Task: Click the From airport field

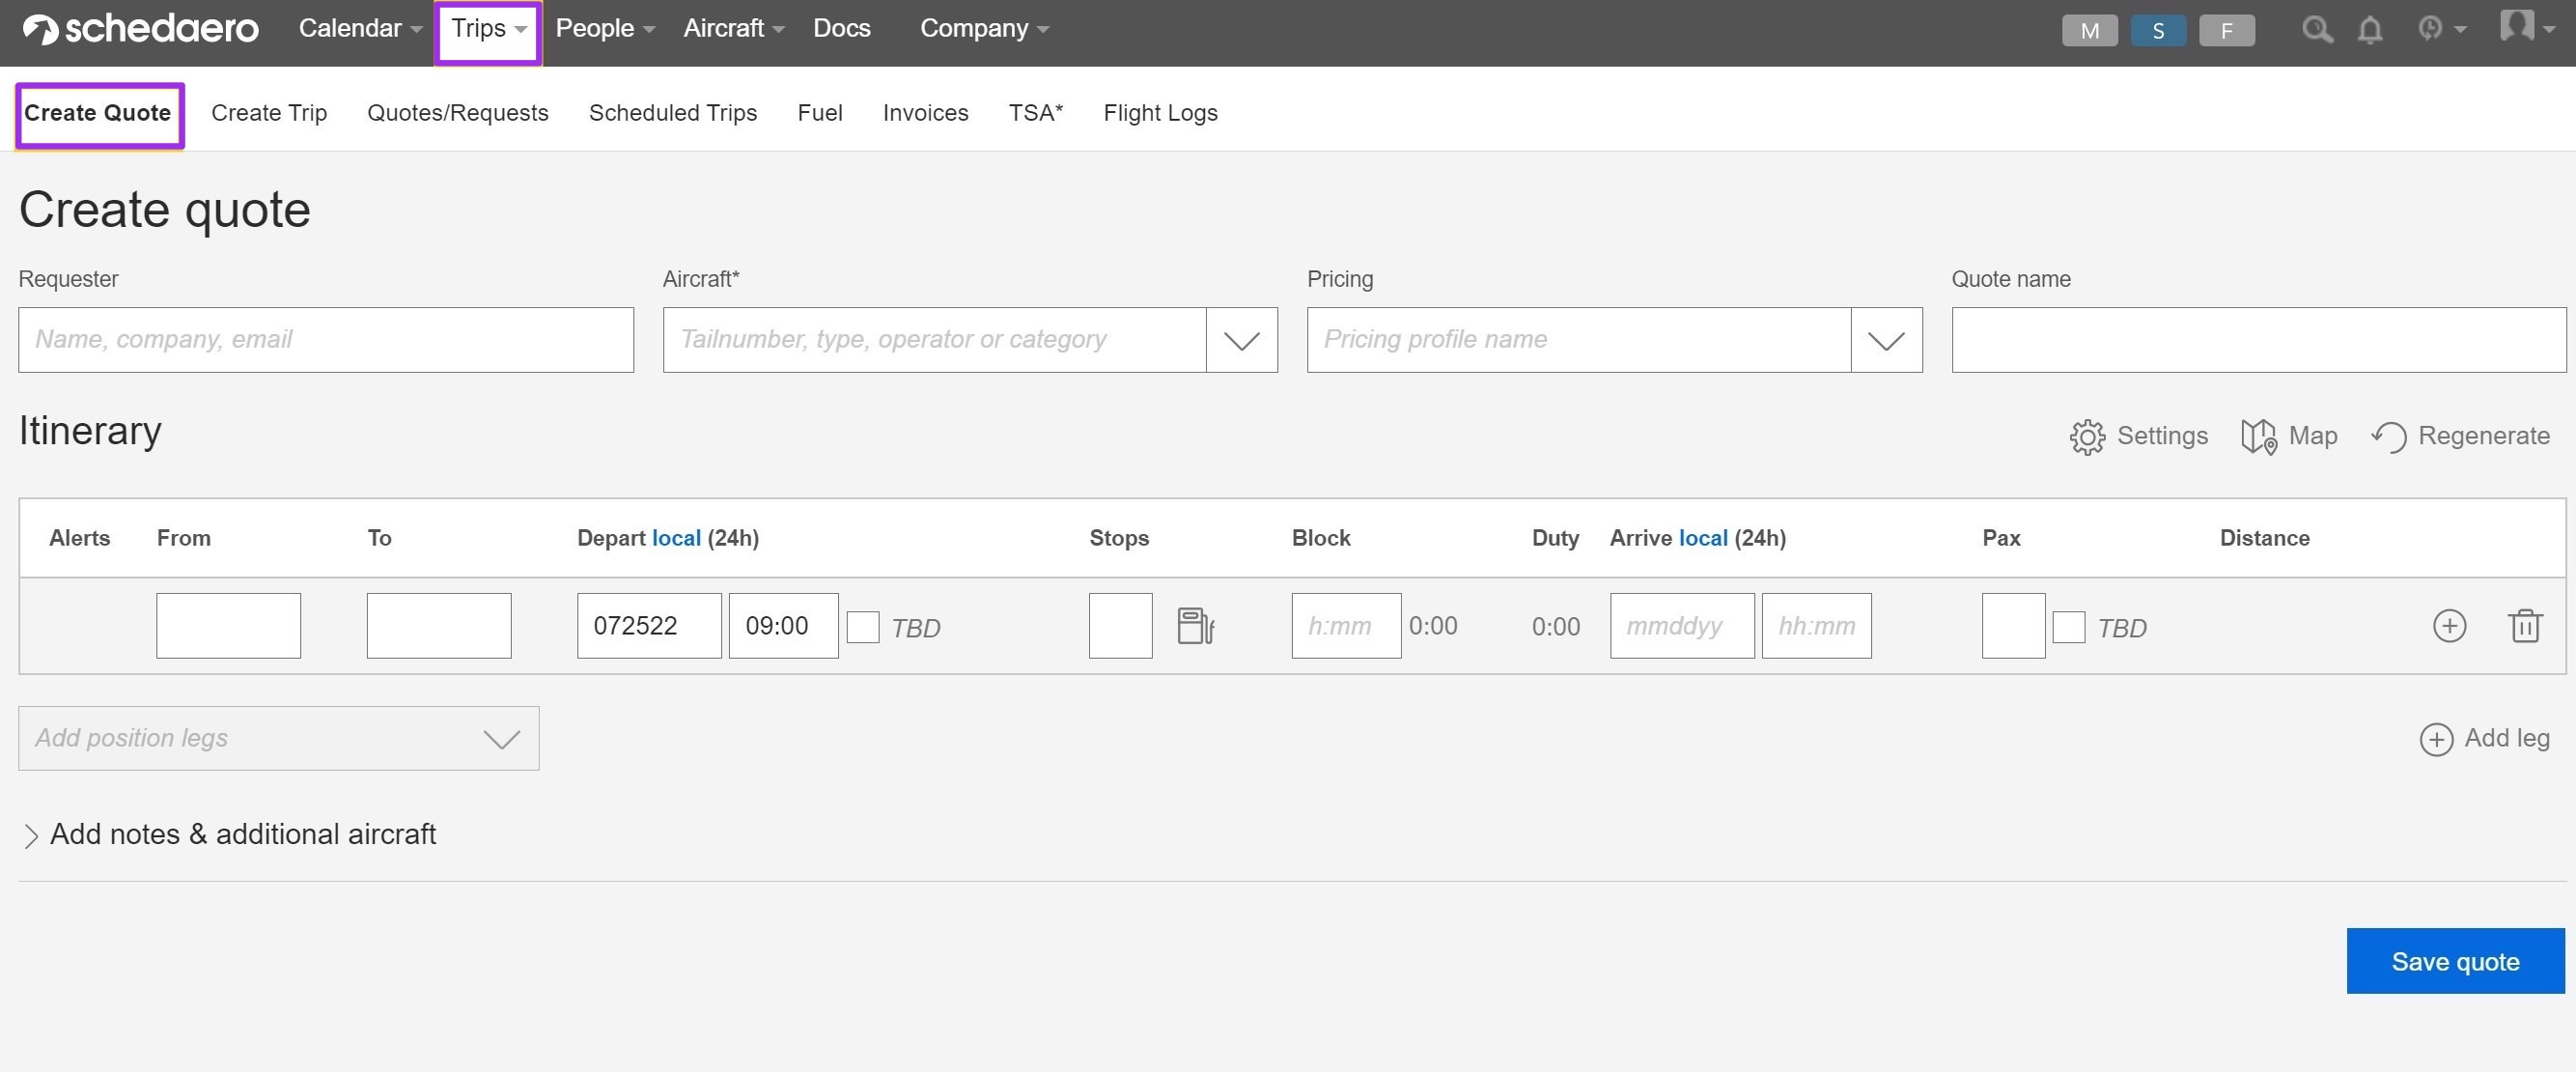Action: tap(228, 626)
